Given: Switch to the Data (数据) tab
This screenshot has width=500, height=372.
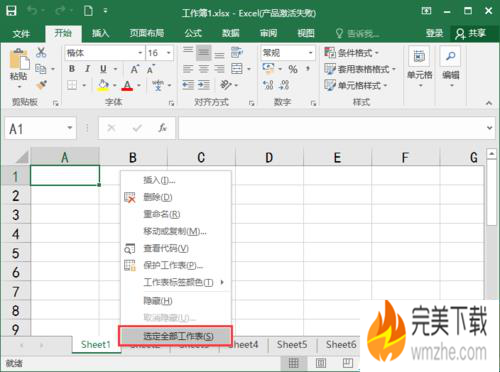Looking at the screenshot, I should [x=231, y=33].
